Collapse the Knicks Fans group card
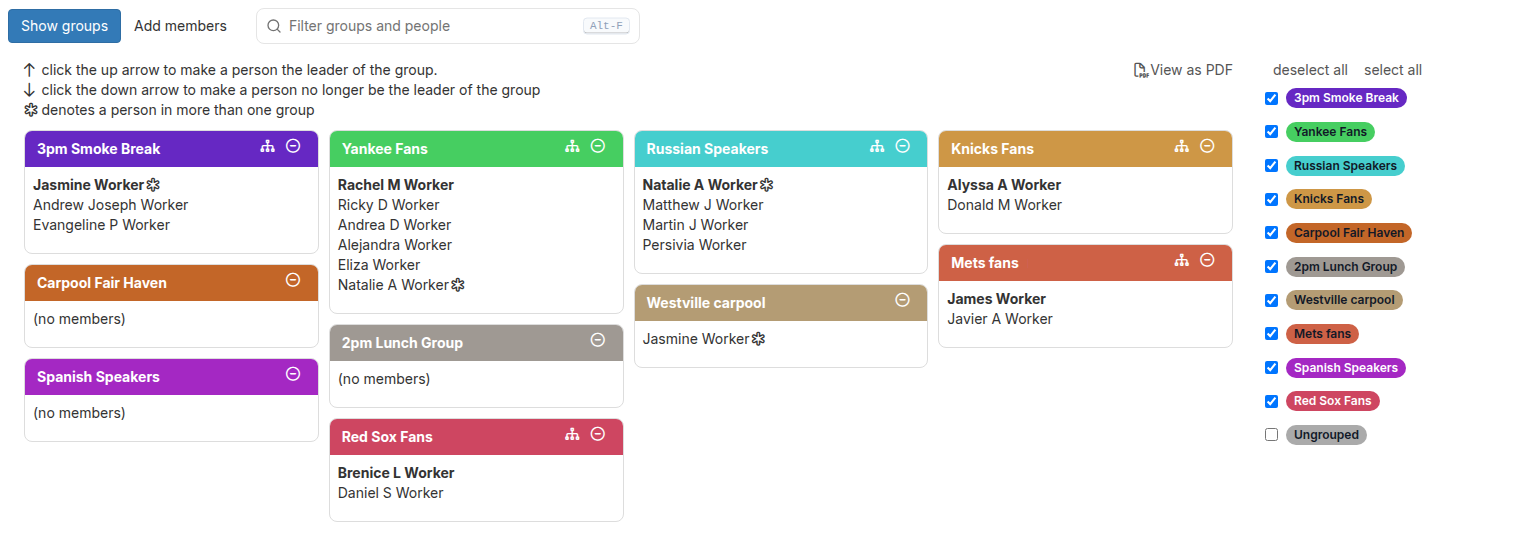Screen dimensions: 1513x550 [1207, 146]
